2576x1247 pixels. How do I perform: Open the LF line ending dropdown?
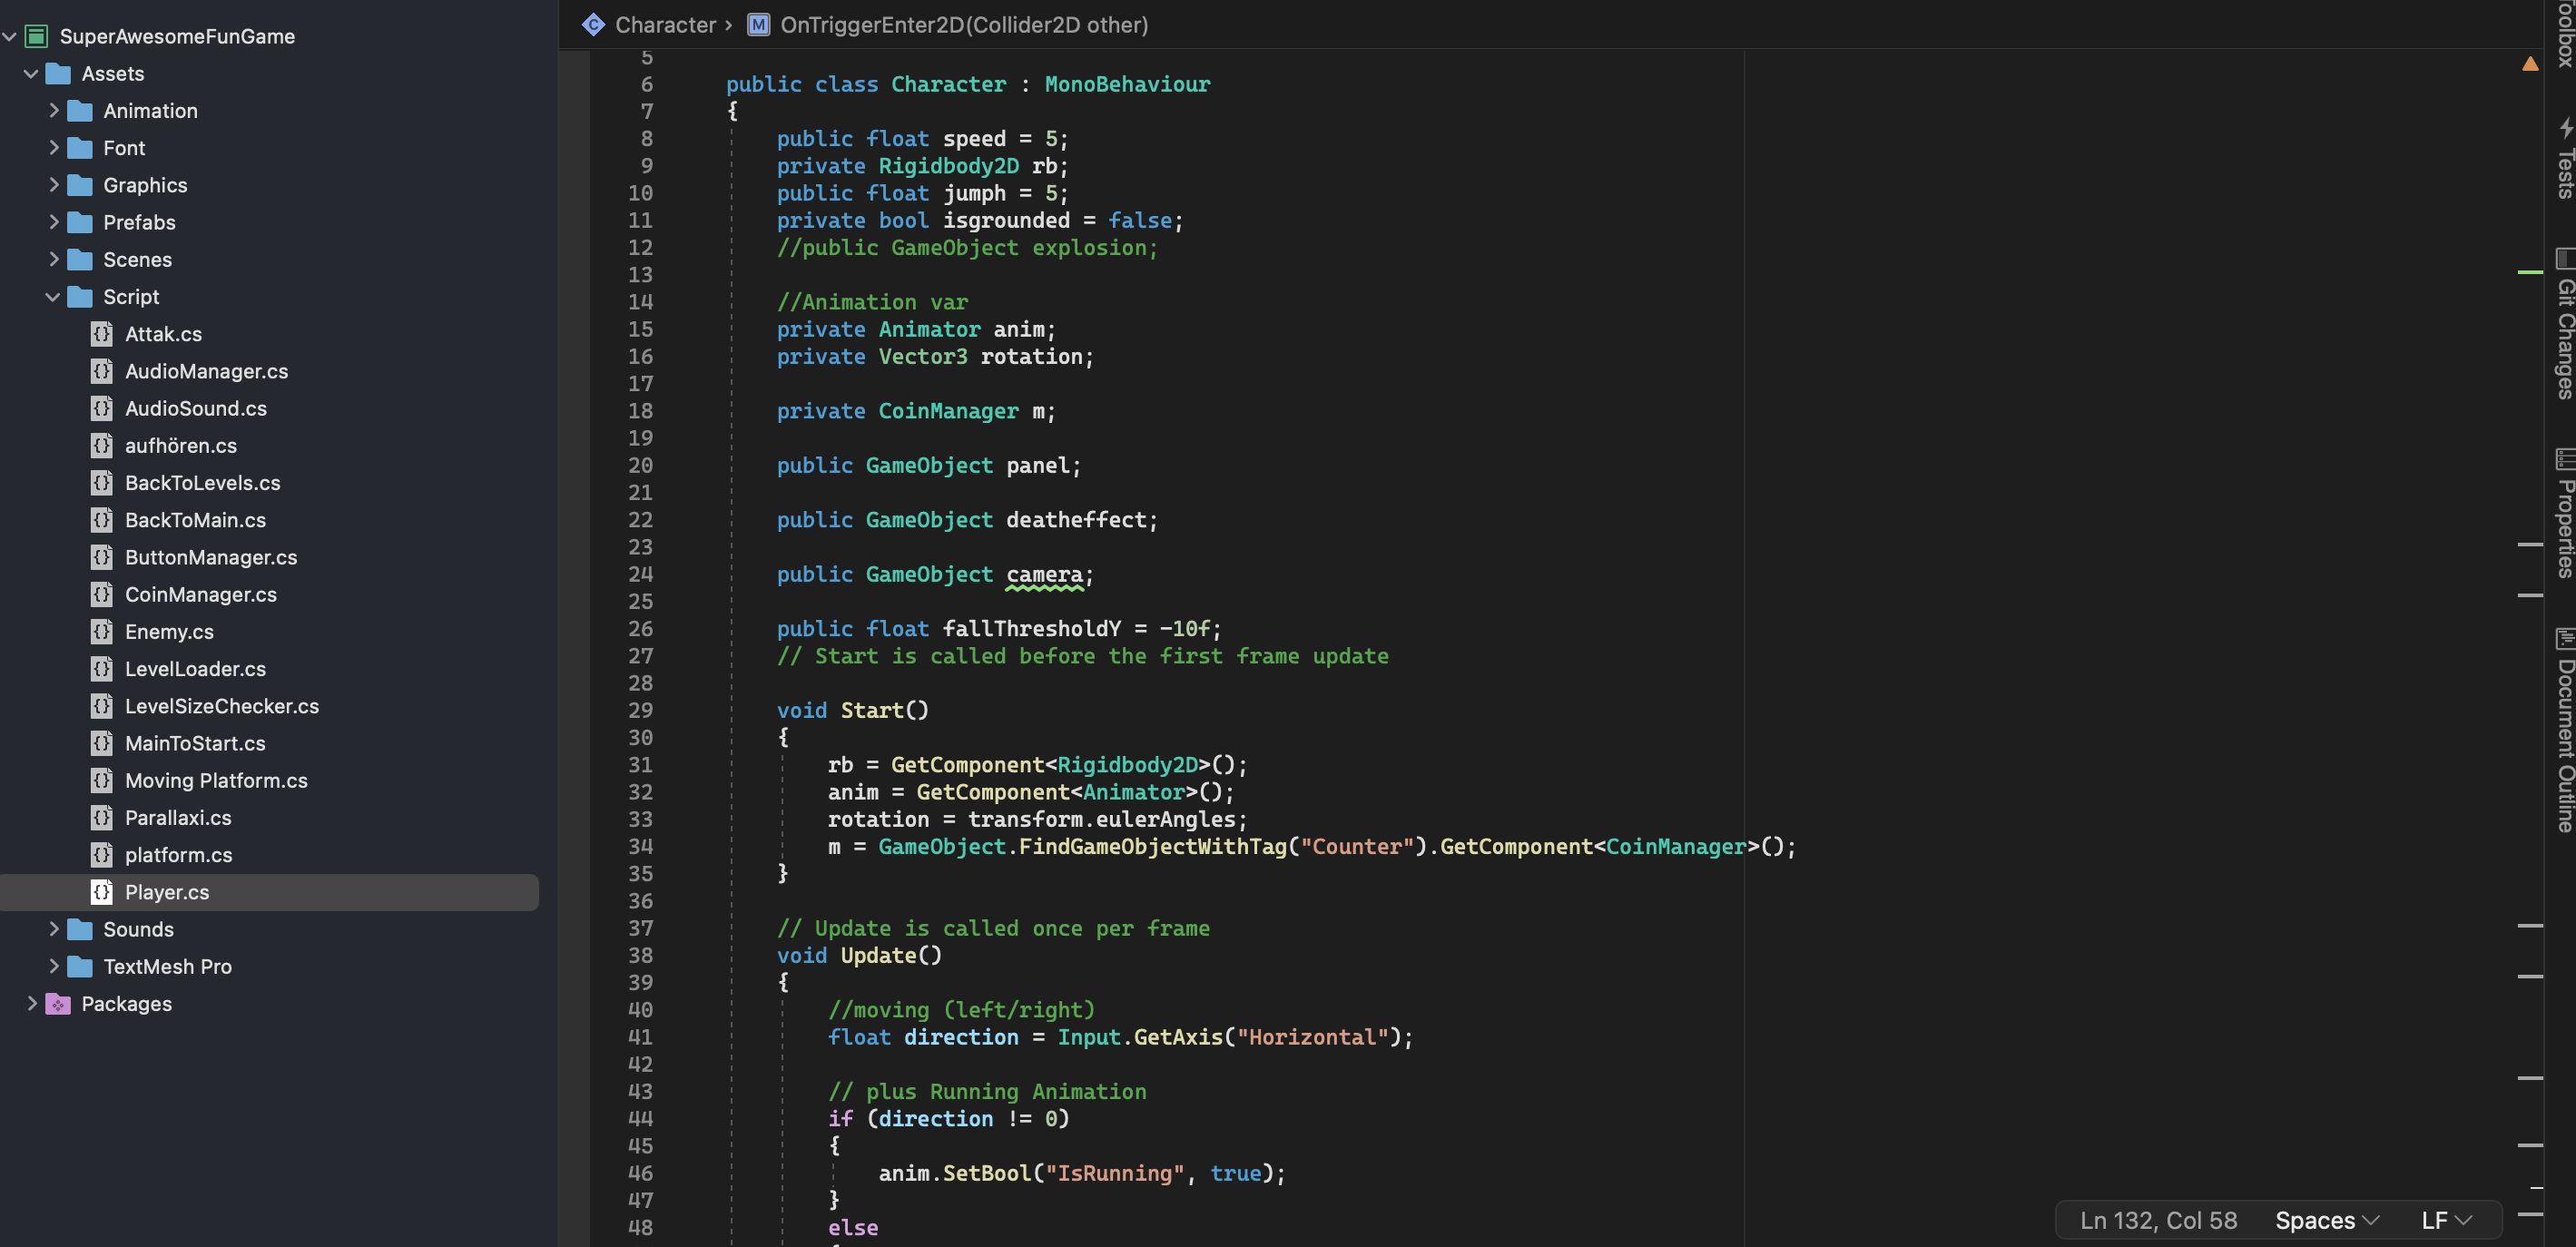tap(2446, 1220)
